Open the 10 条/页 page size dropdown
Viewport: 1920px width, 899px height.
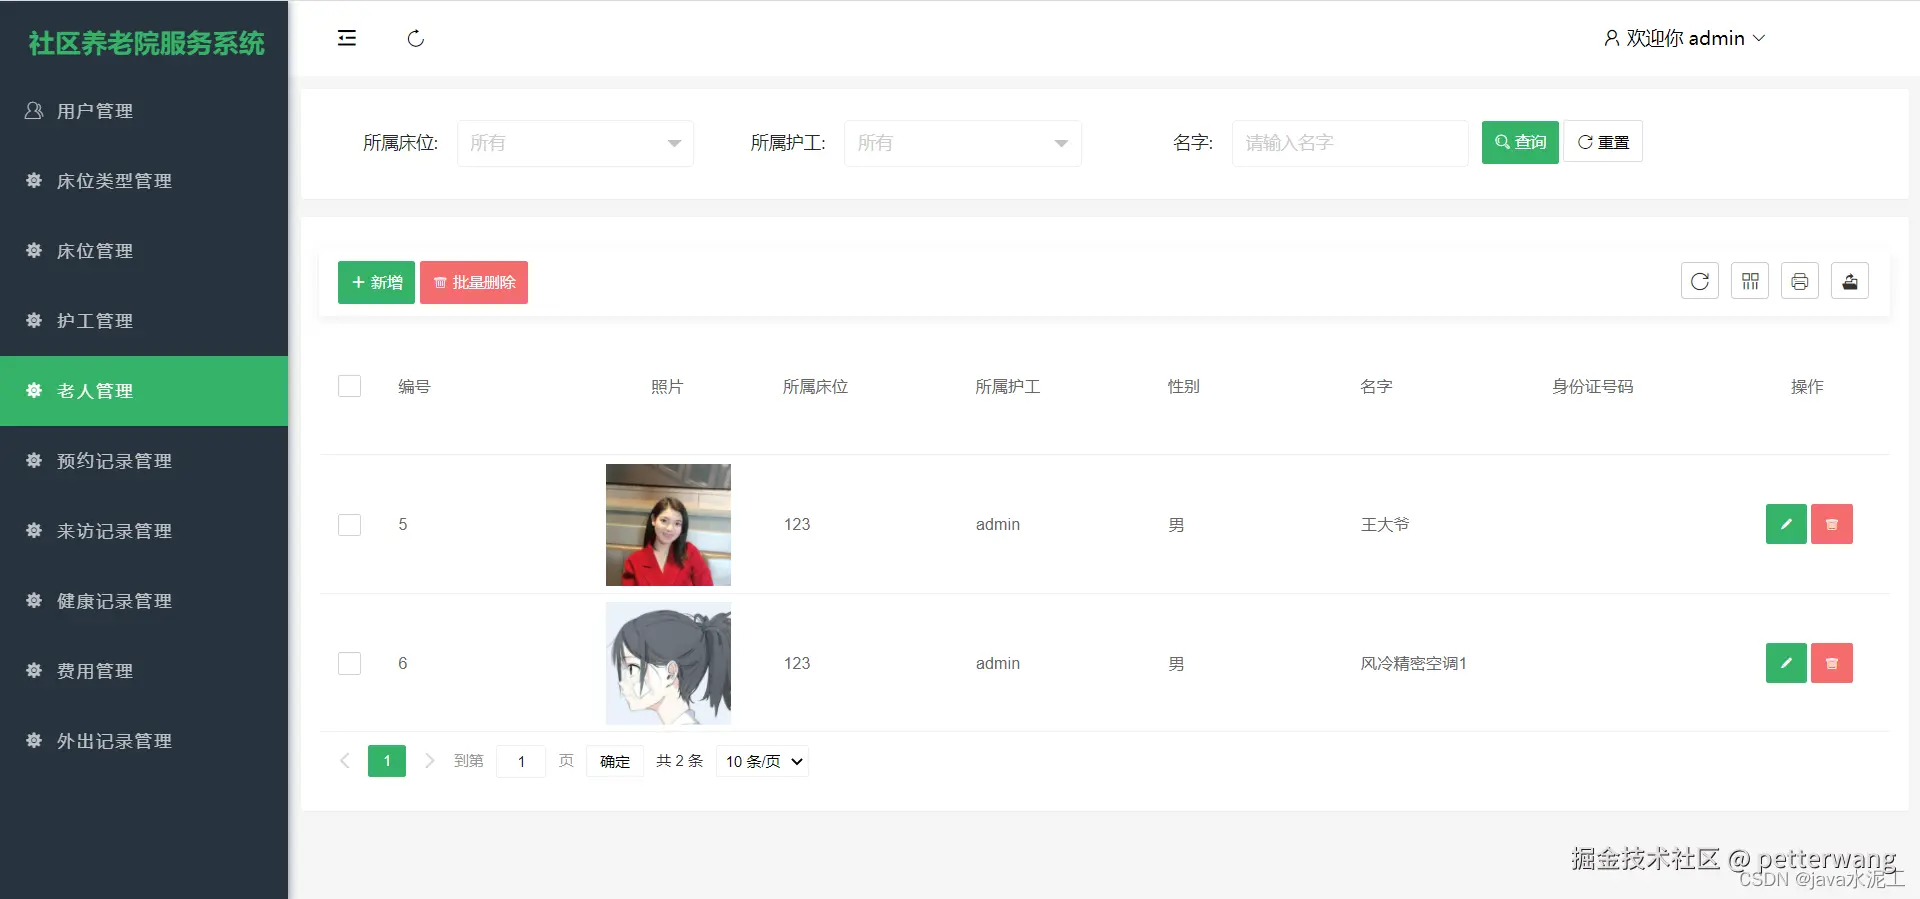coord(762,761)
